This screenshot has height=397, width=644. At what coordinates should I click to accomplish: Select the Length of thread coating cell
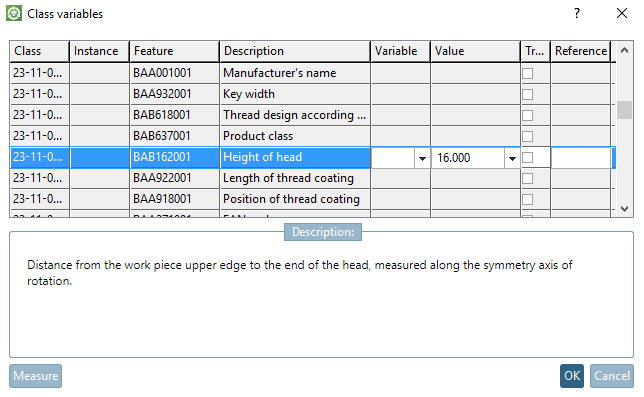tap(295, 178)
